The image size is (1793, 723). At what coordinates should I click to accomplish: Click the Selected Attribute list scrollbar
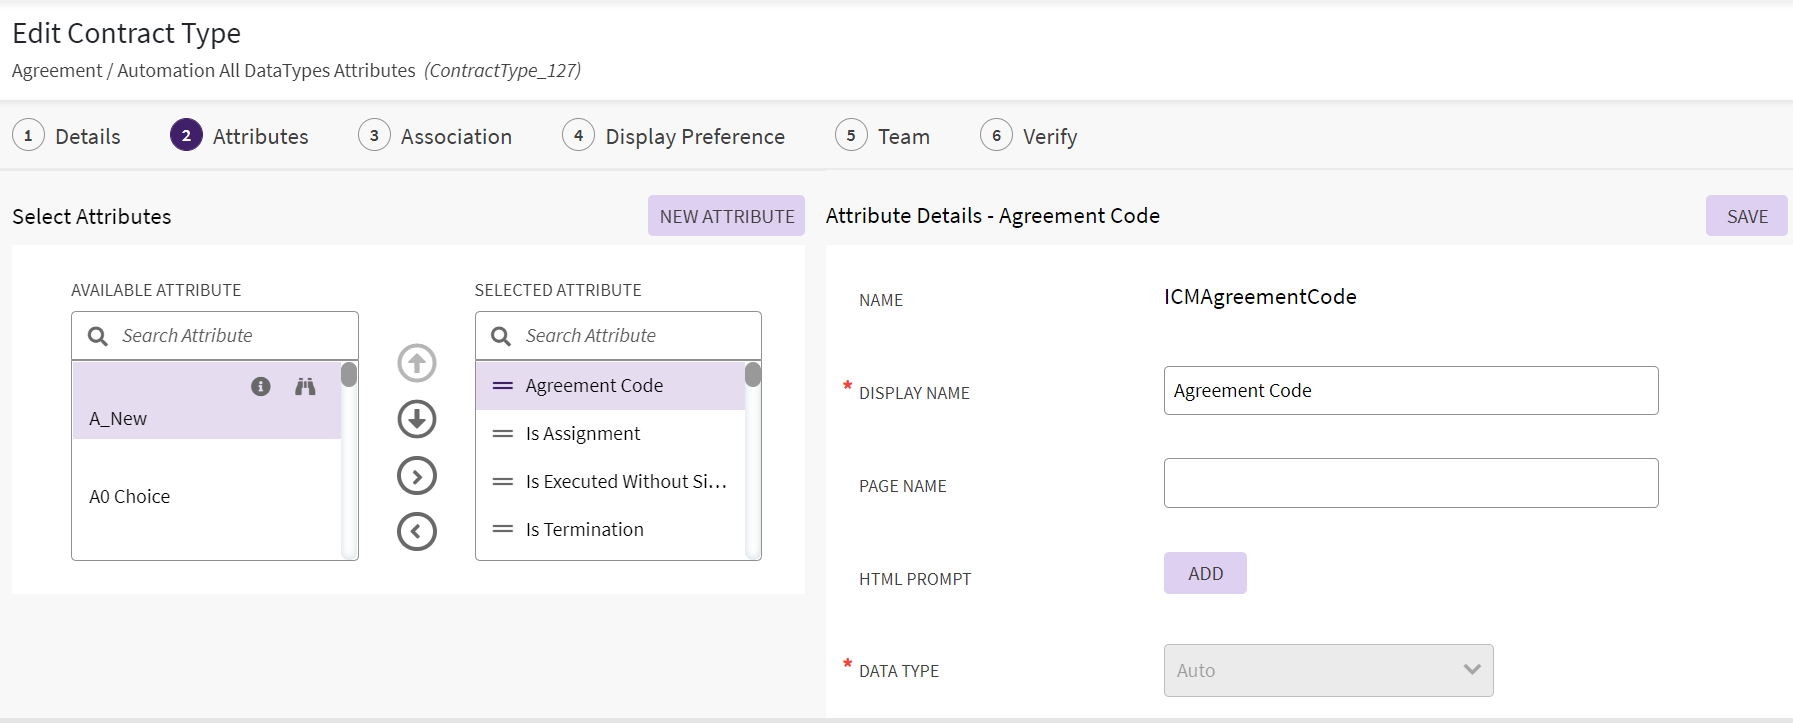(753, 460)
